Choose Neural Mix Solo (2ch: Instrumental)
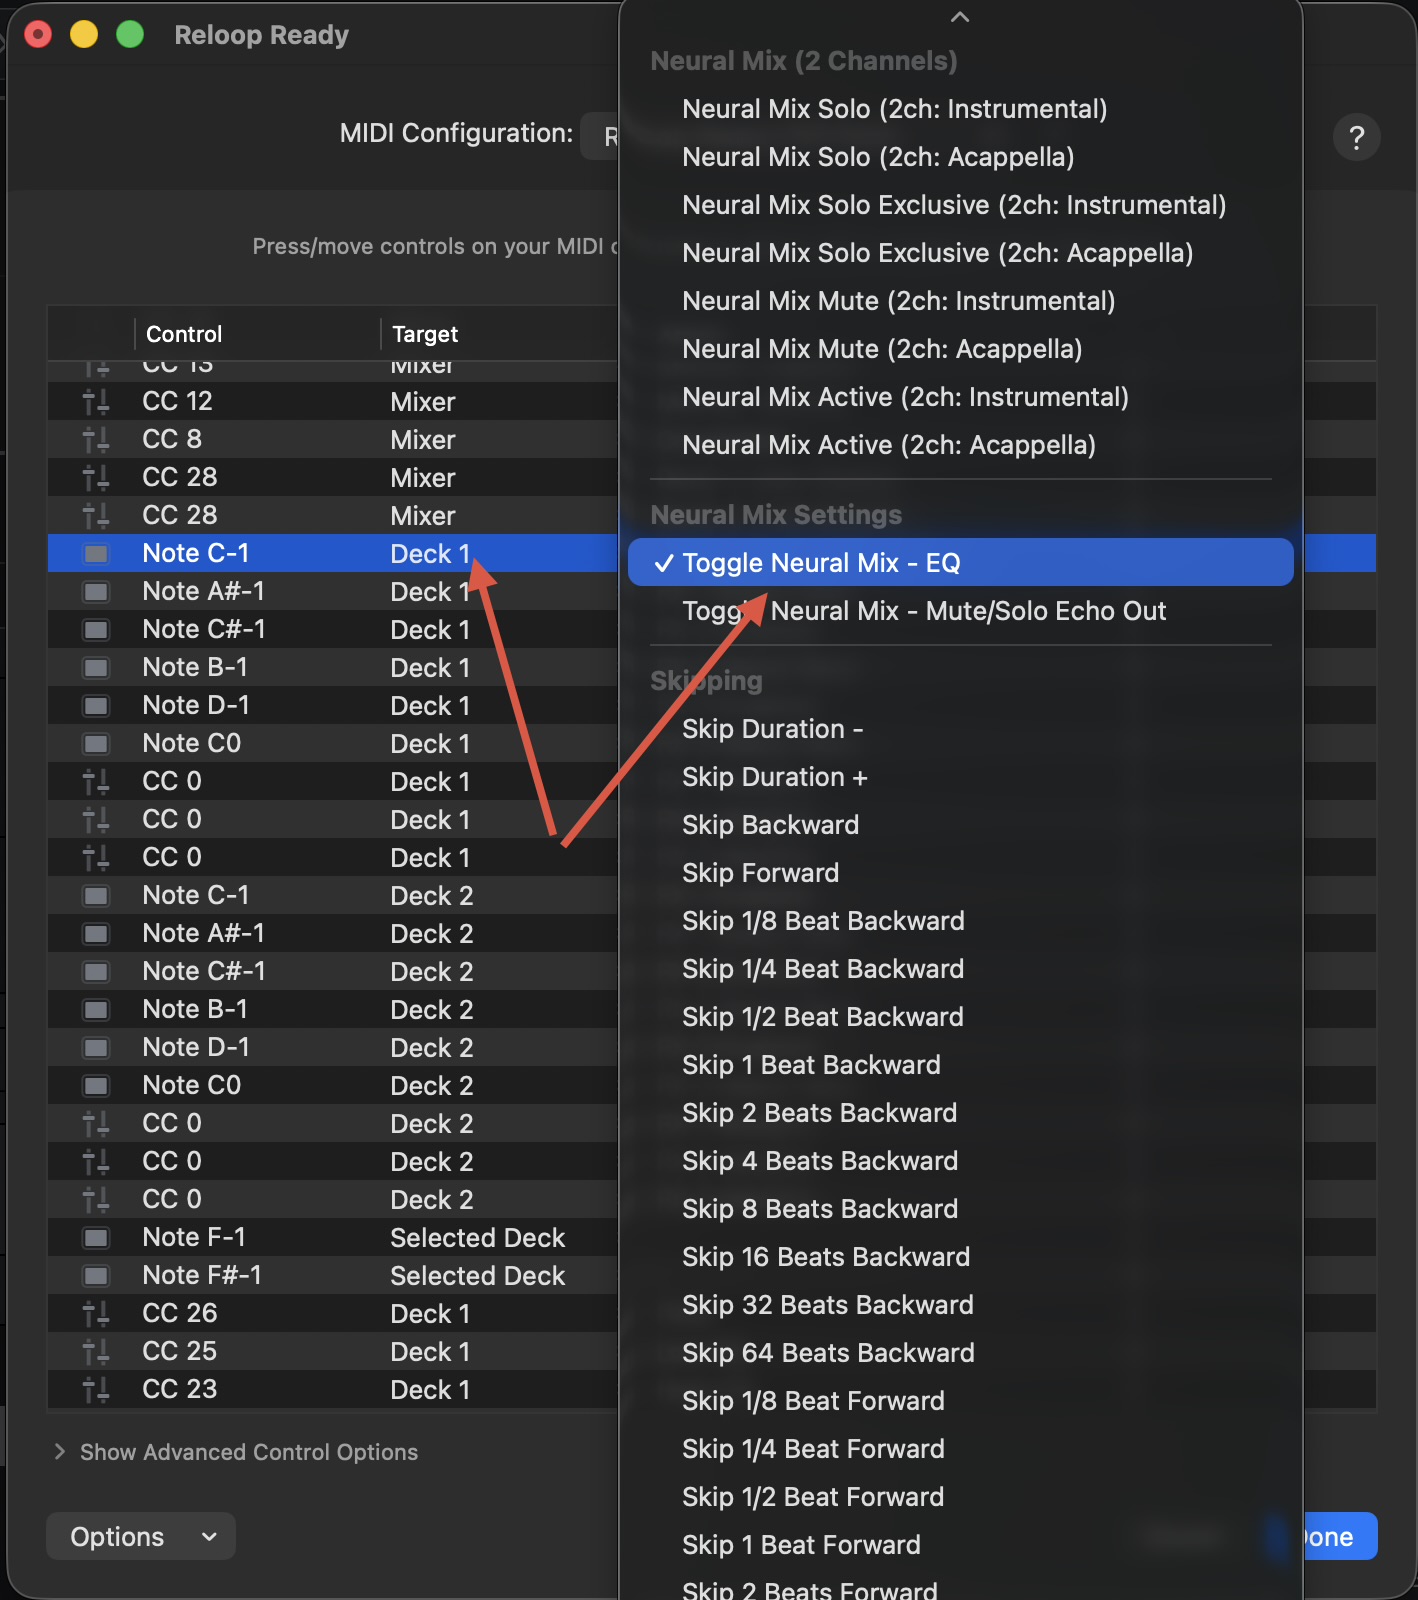The height and width of the screenshot is (1600, 1418). click(x=894, y=109)
